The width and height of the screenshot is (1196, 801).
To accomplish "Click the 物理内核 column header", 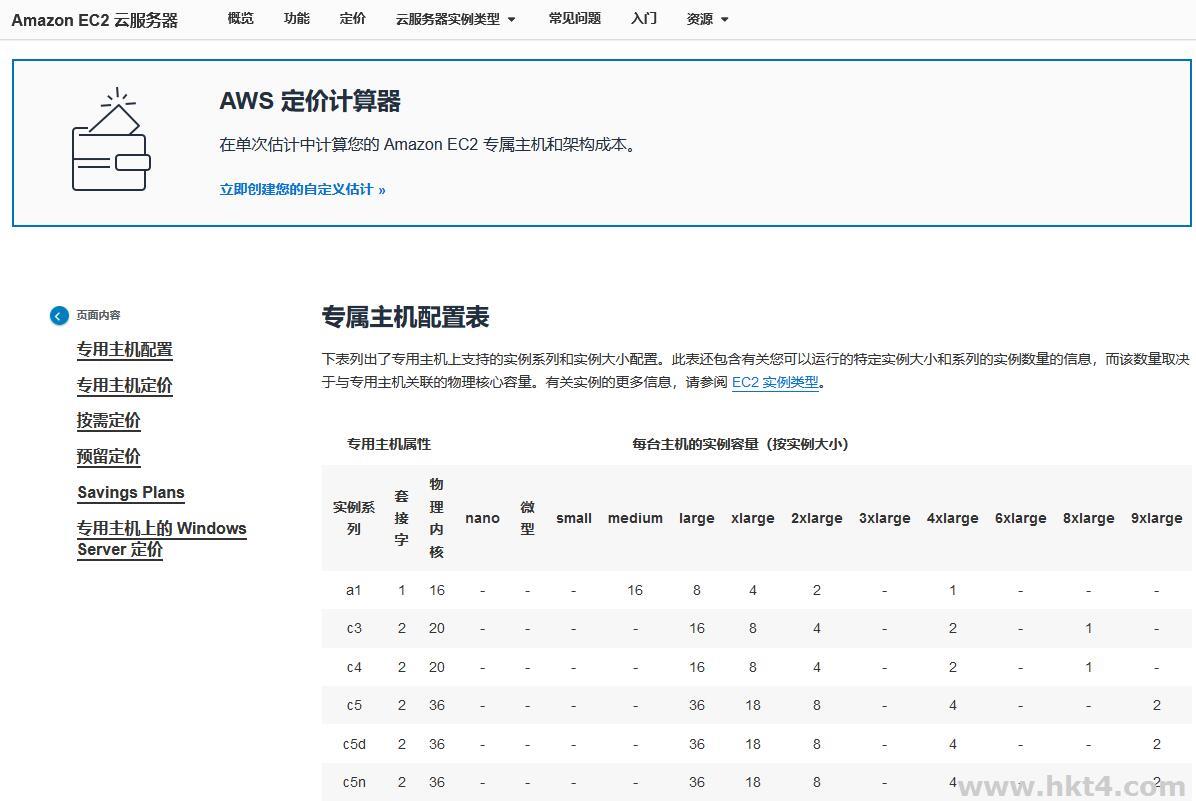I will pyautogui.click(x=436, y=518).
